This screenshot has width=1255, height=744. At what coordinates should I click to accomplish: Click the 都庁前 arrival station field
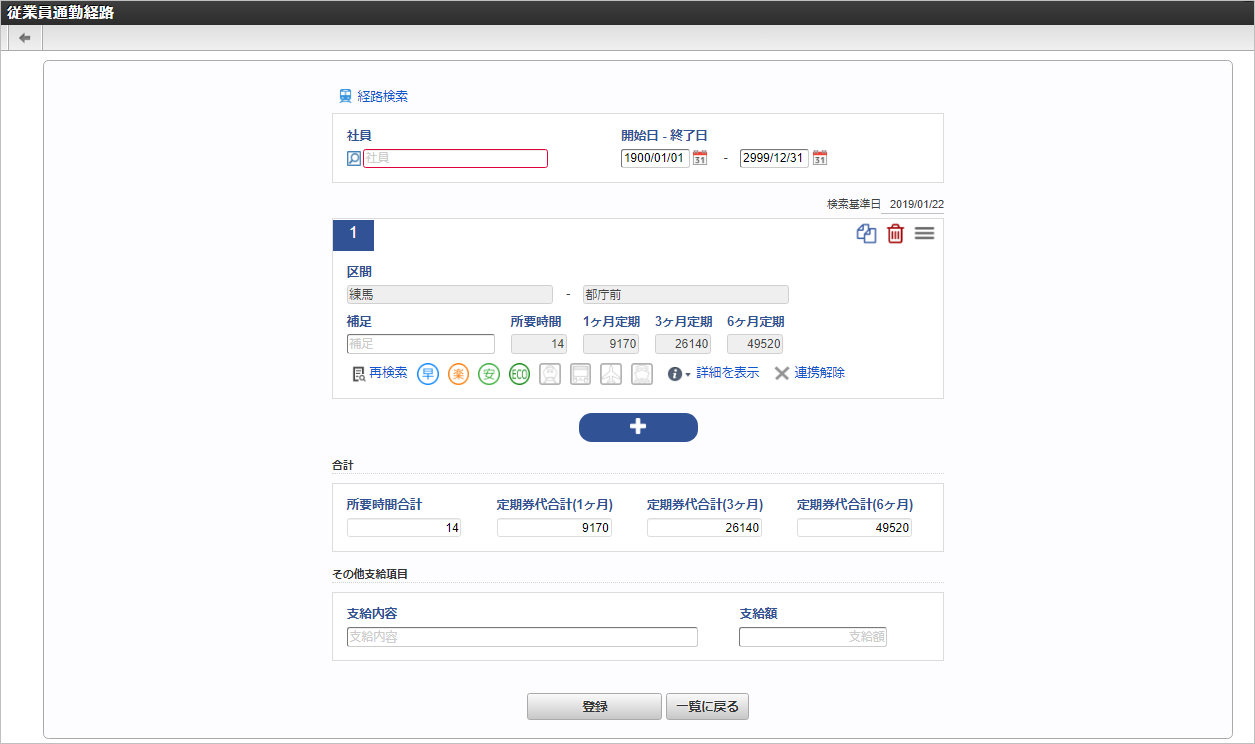(686, 294)
